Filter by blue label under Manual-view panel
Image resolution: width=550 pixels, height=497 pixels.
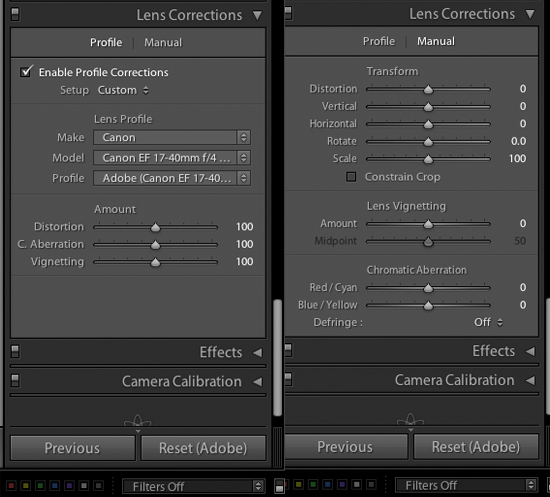(x=328, y=485)
